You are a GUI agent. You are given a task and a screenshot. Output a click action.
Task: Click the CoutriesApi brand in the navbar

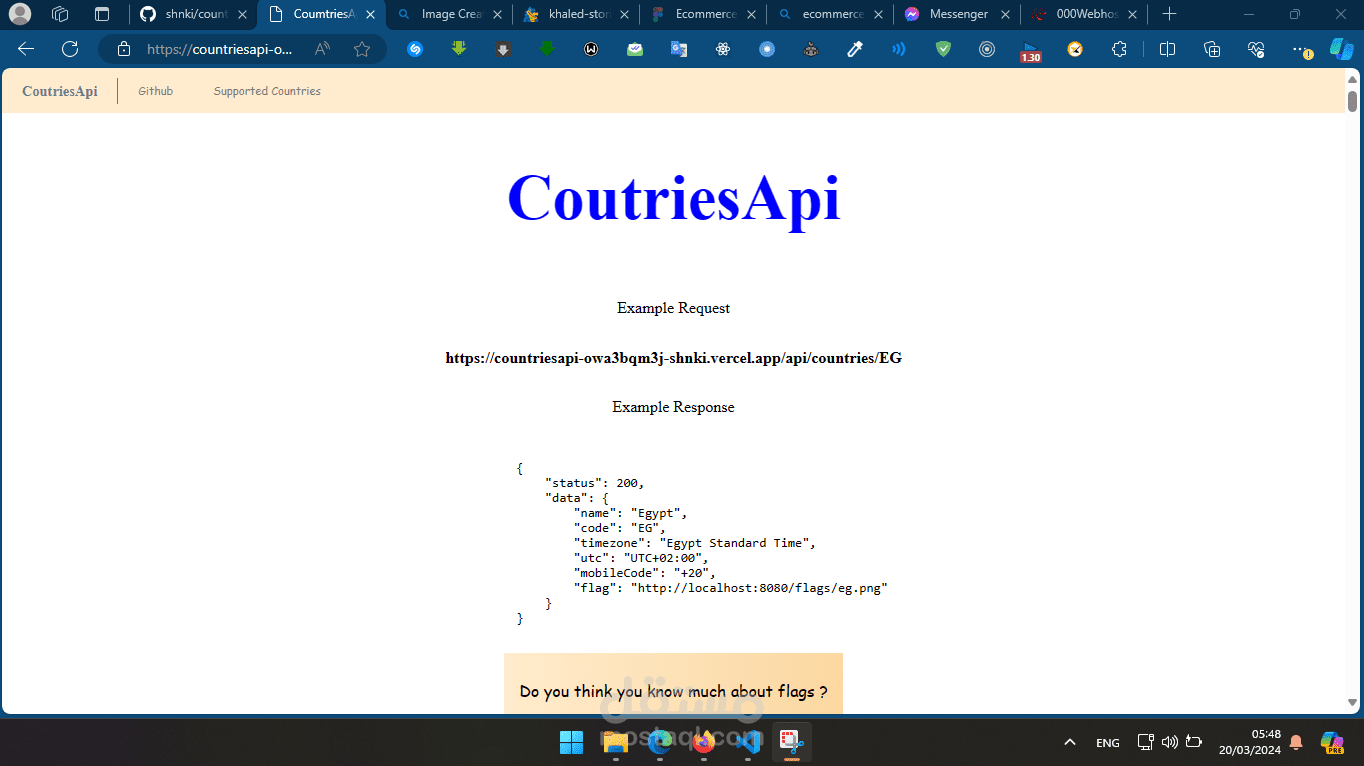tap(59, 91)
